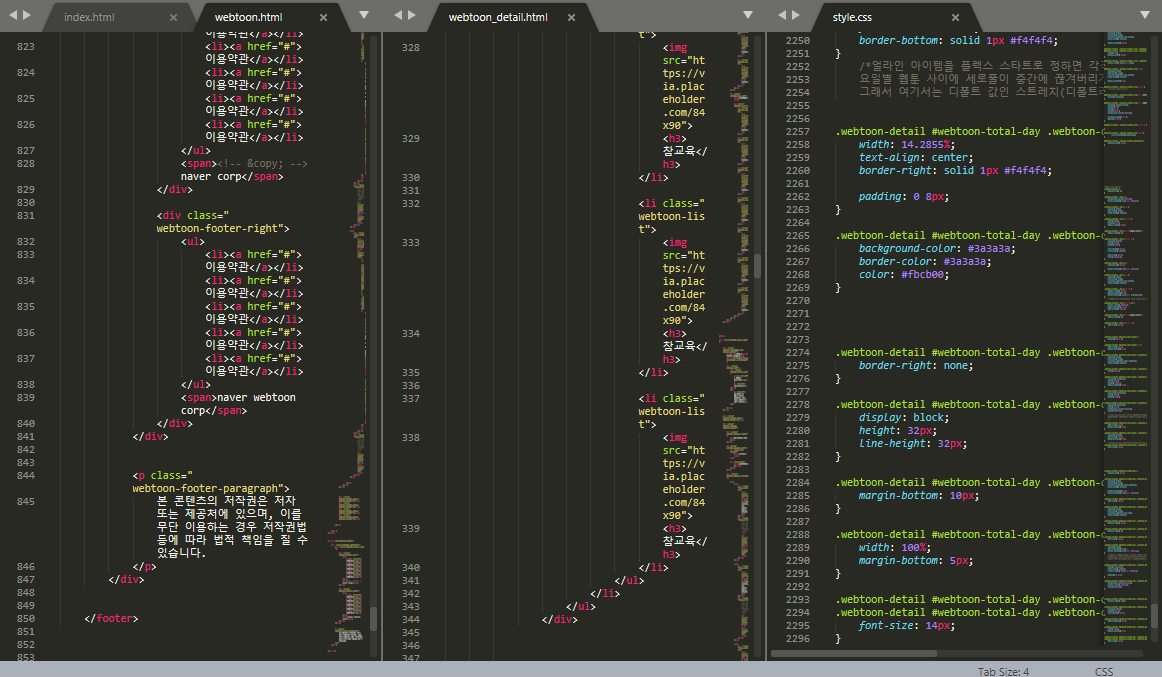Open tab list dropdown for webtoon_detail.html pane
The height and width of the screenshot is (677, 1162).
(x=748, y=15)
